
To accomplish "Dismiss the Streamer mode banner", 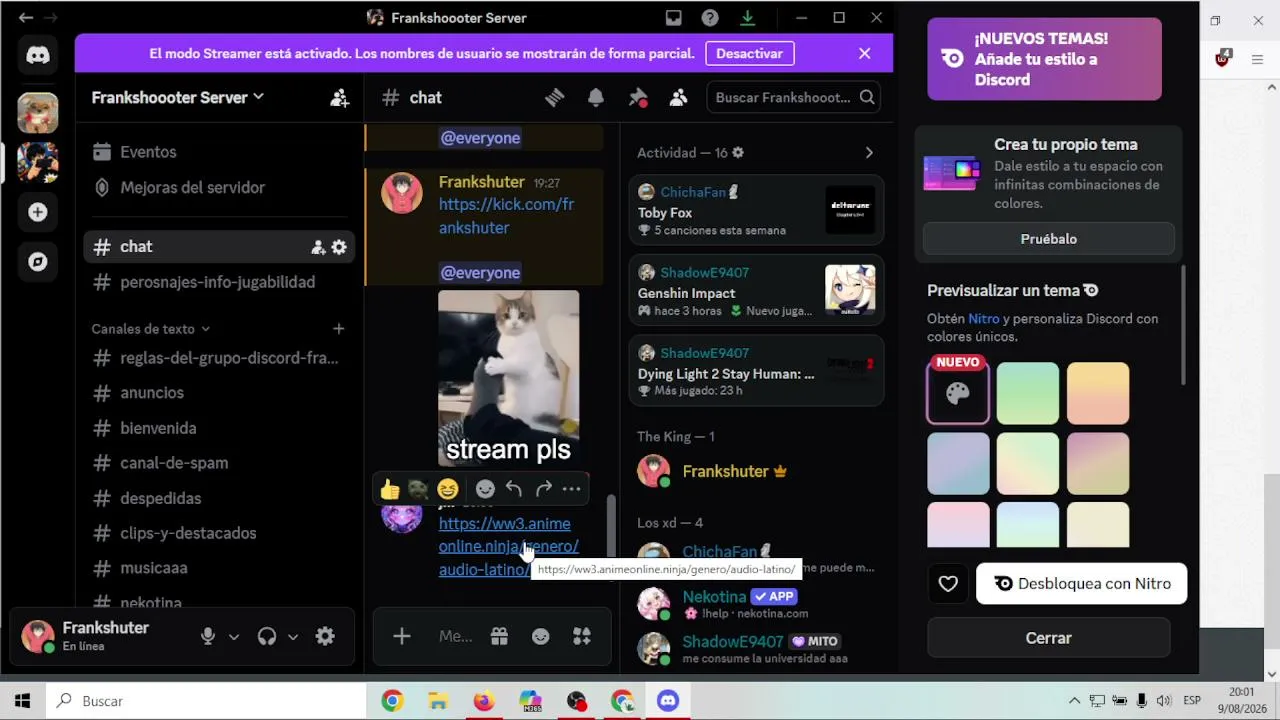I will [x=865, y=53].
